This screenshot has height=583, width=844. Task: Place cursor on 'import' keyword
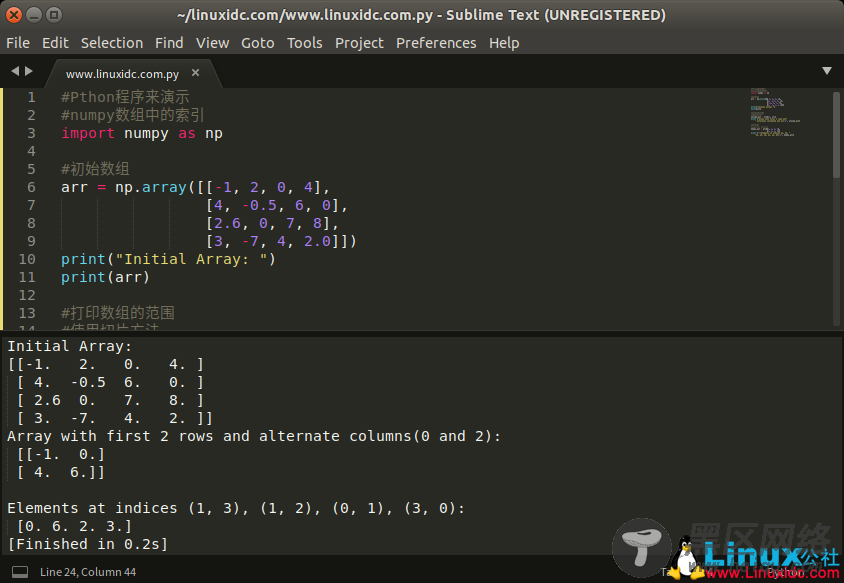(x=88, y=133)
